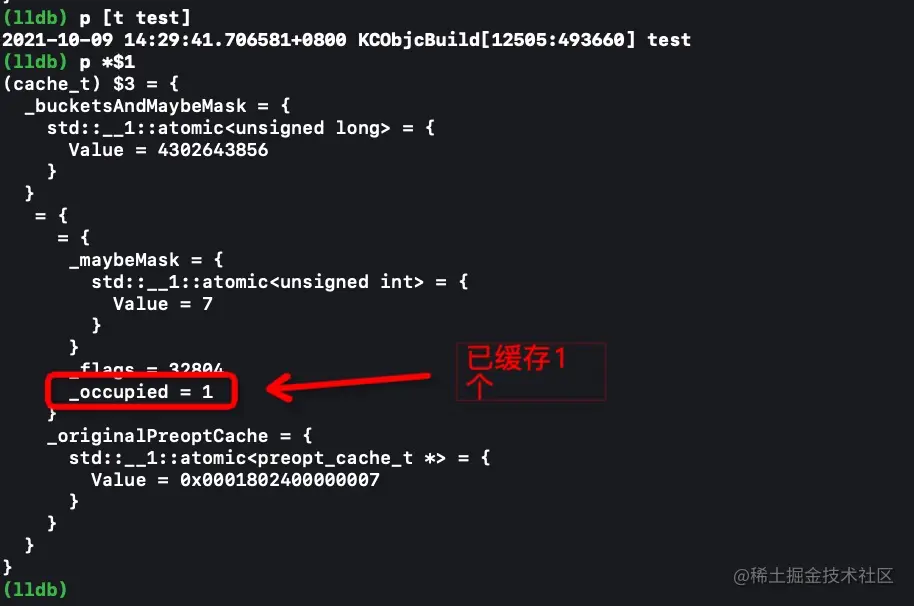Image resolution: width=914 pixels, height=606 pixels.
Task: Click the red Chinese annotation text box
Action: tap(531, 372)
